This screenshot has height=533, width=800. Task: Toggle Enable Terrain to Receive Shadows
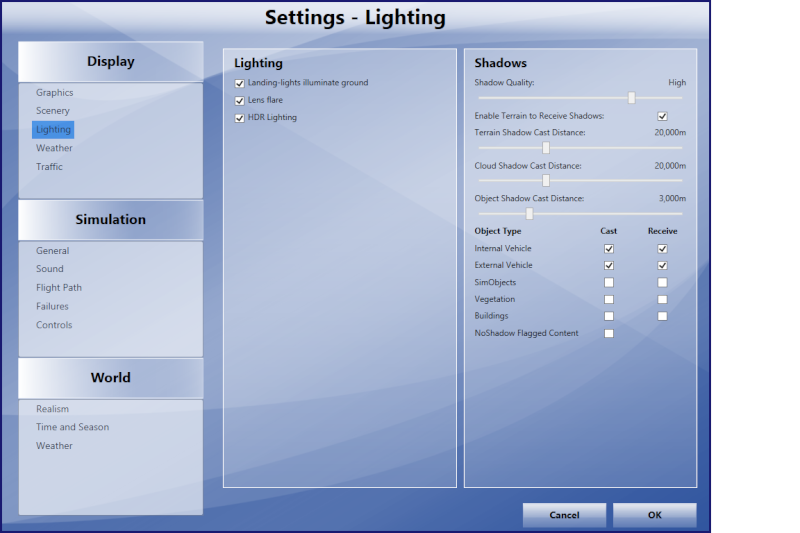(662, 116)
